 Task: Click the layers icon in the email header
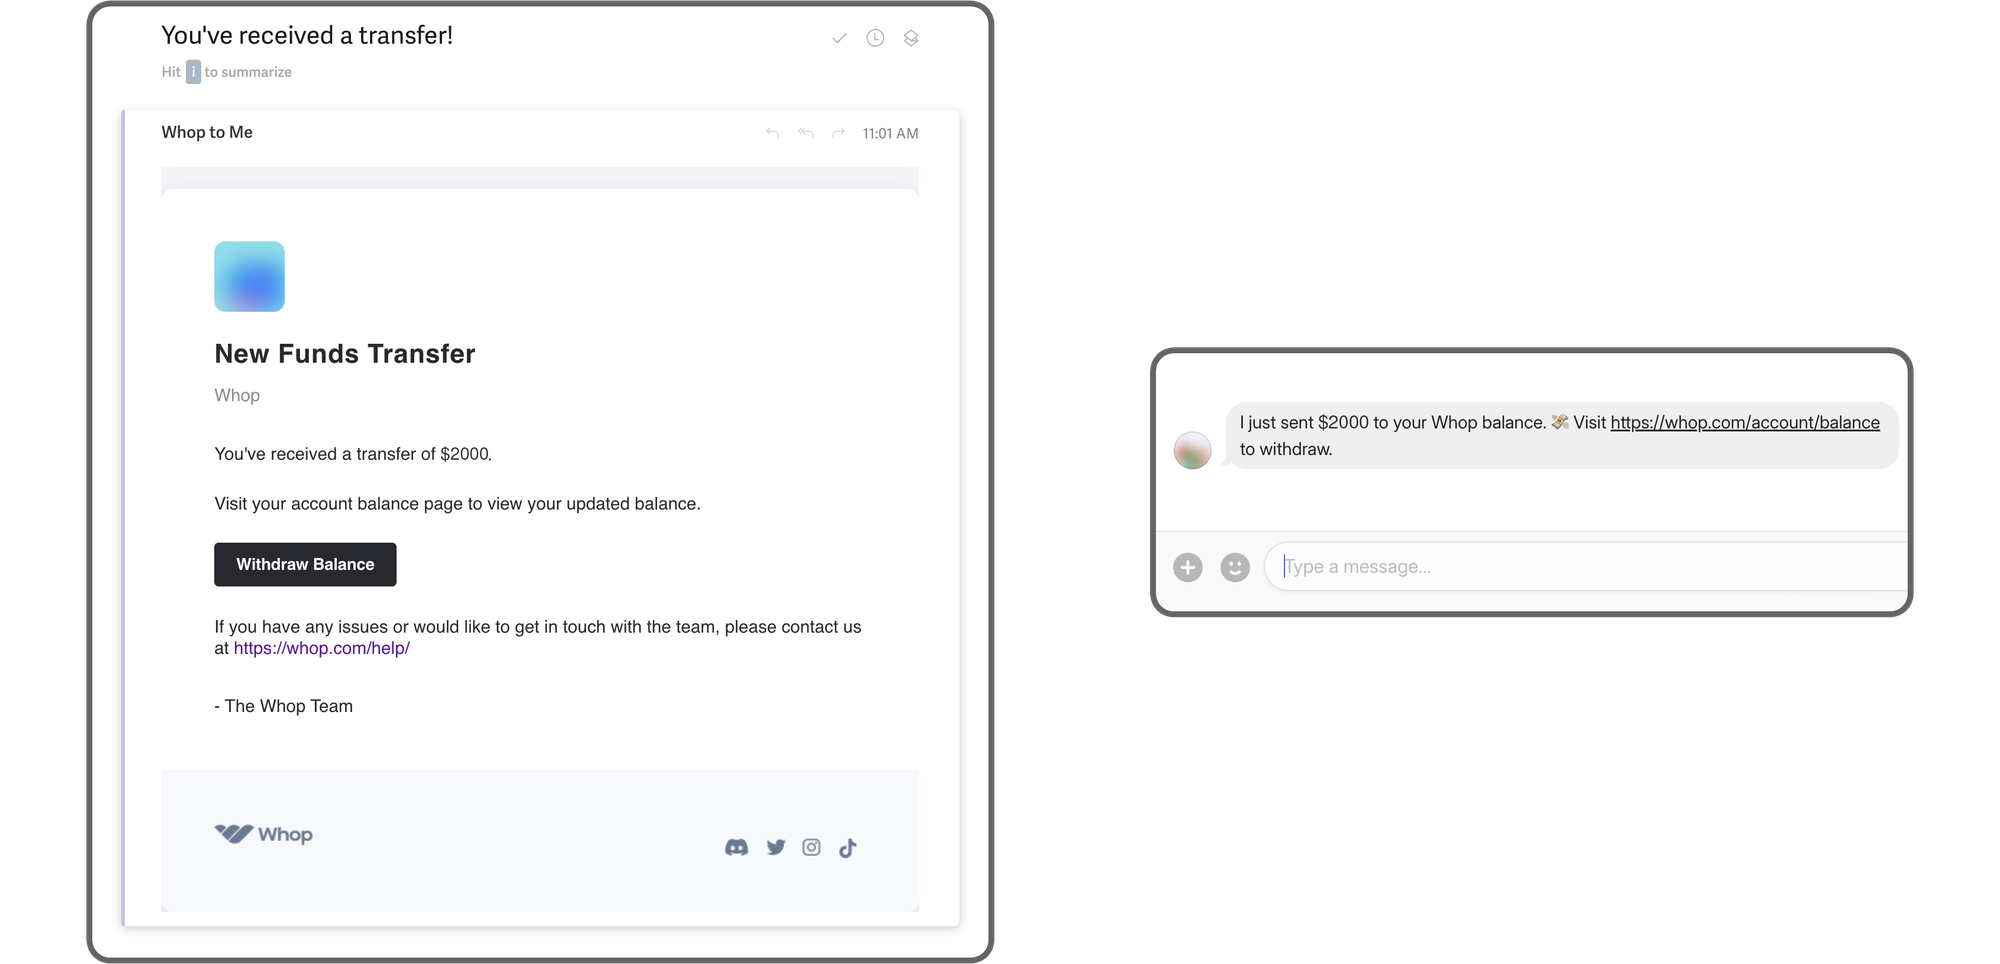911,38
